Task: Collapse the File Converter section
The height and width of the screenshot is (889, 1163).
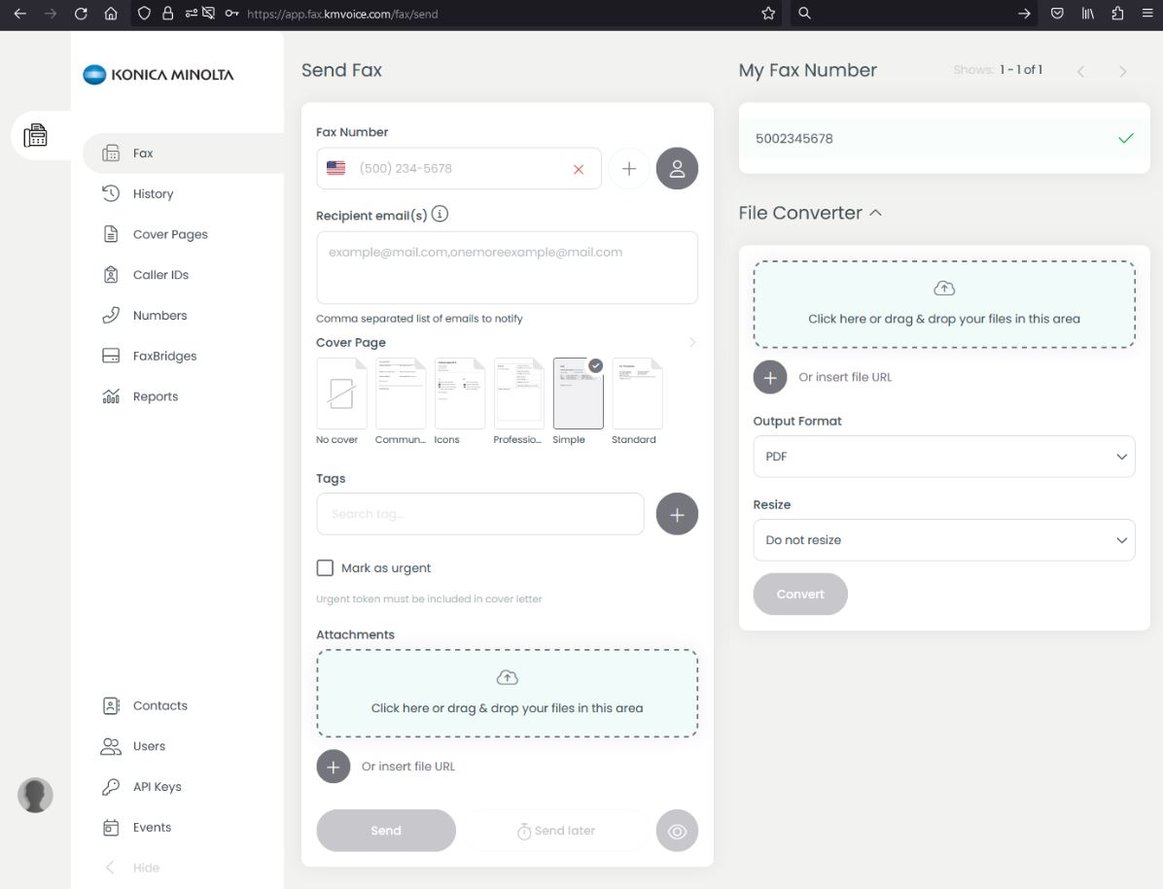Action: [x=875, y=213]
